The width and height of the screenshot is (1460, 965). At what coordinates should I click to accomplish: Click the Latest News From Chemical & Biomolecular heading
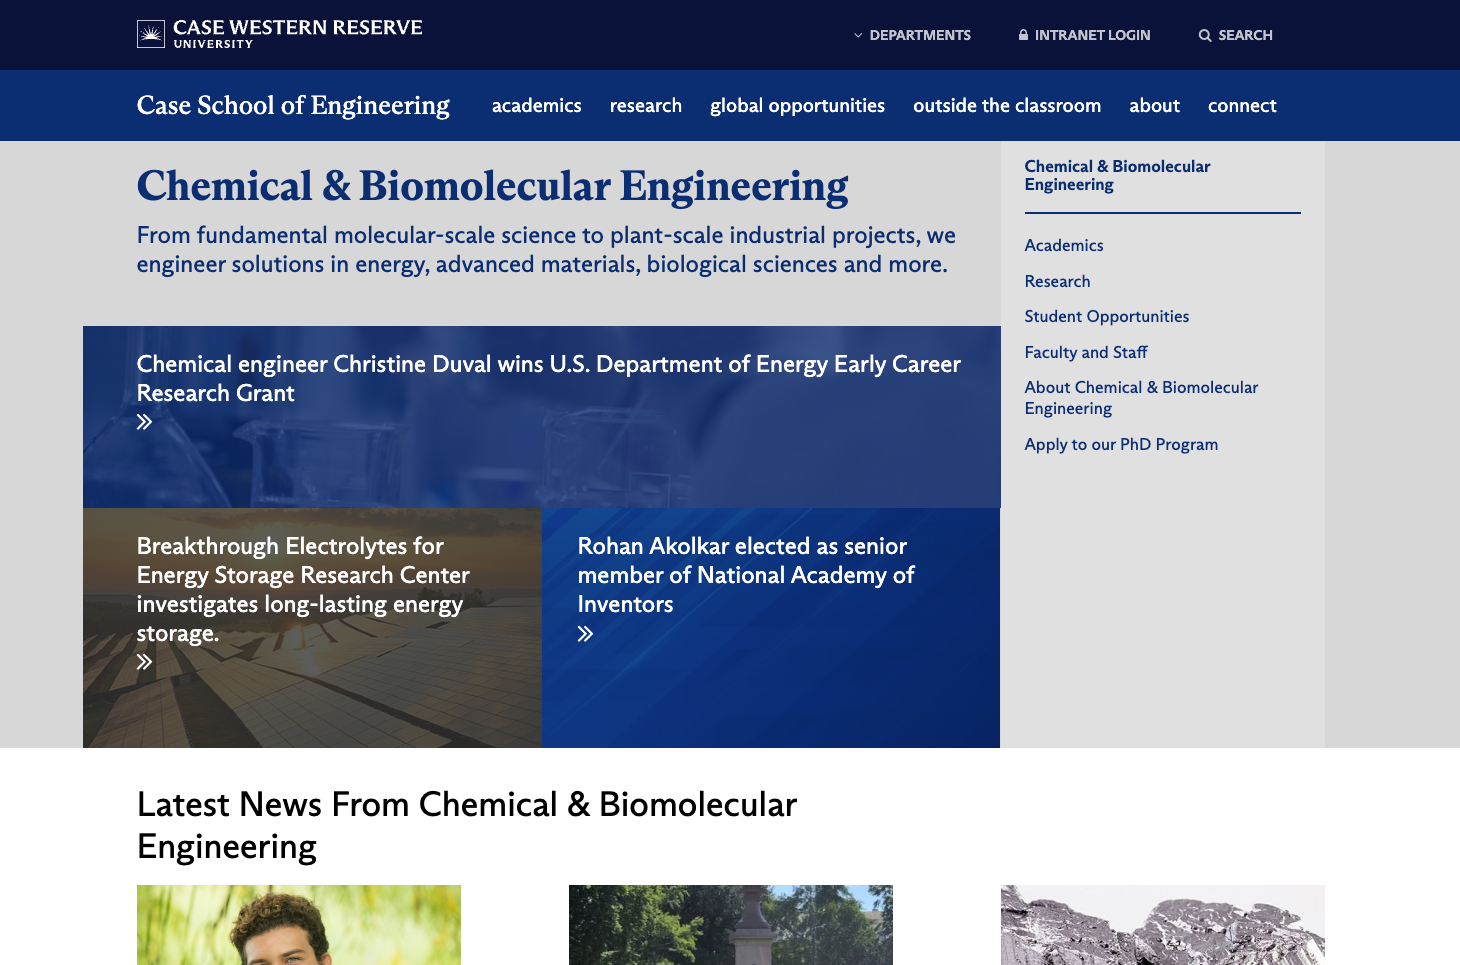point(467,825)
